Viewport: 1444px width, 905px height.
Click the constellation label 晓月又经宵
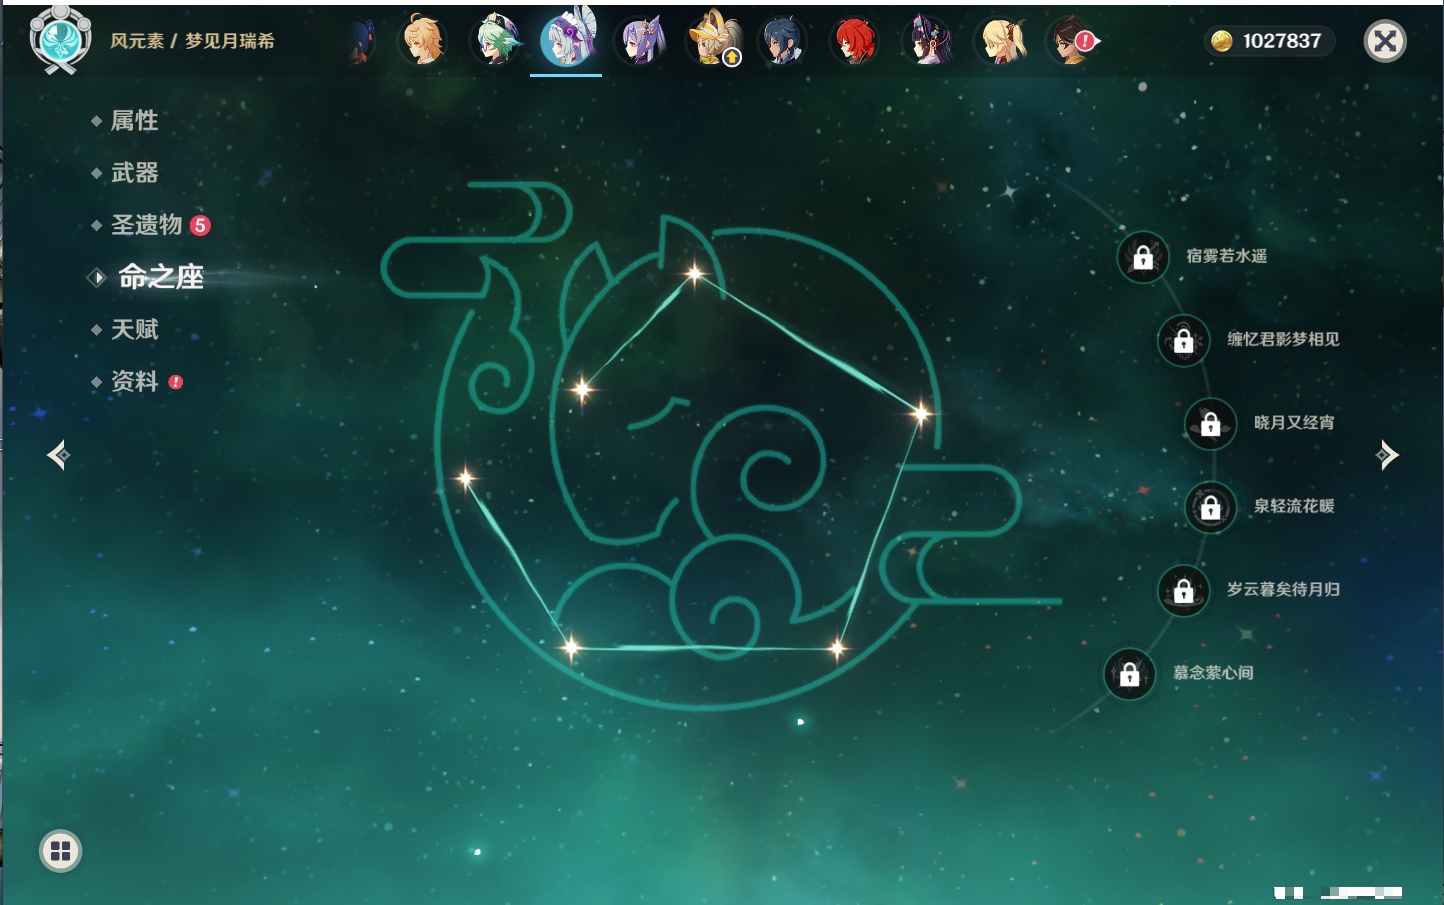click(1294, 422)
